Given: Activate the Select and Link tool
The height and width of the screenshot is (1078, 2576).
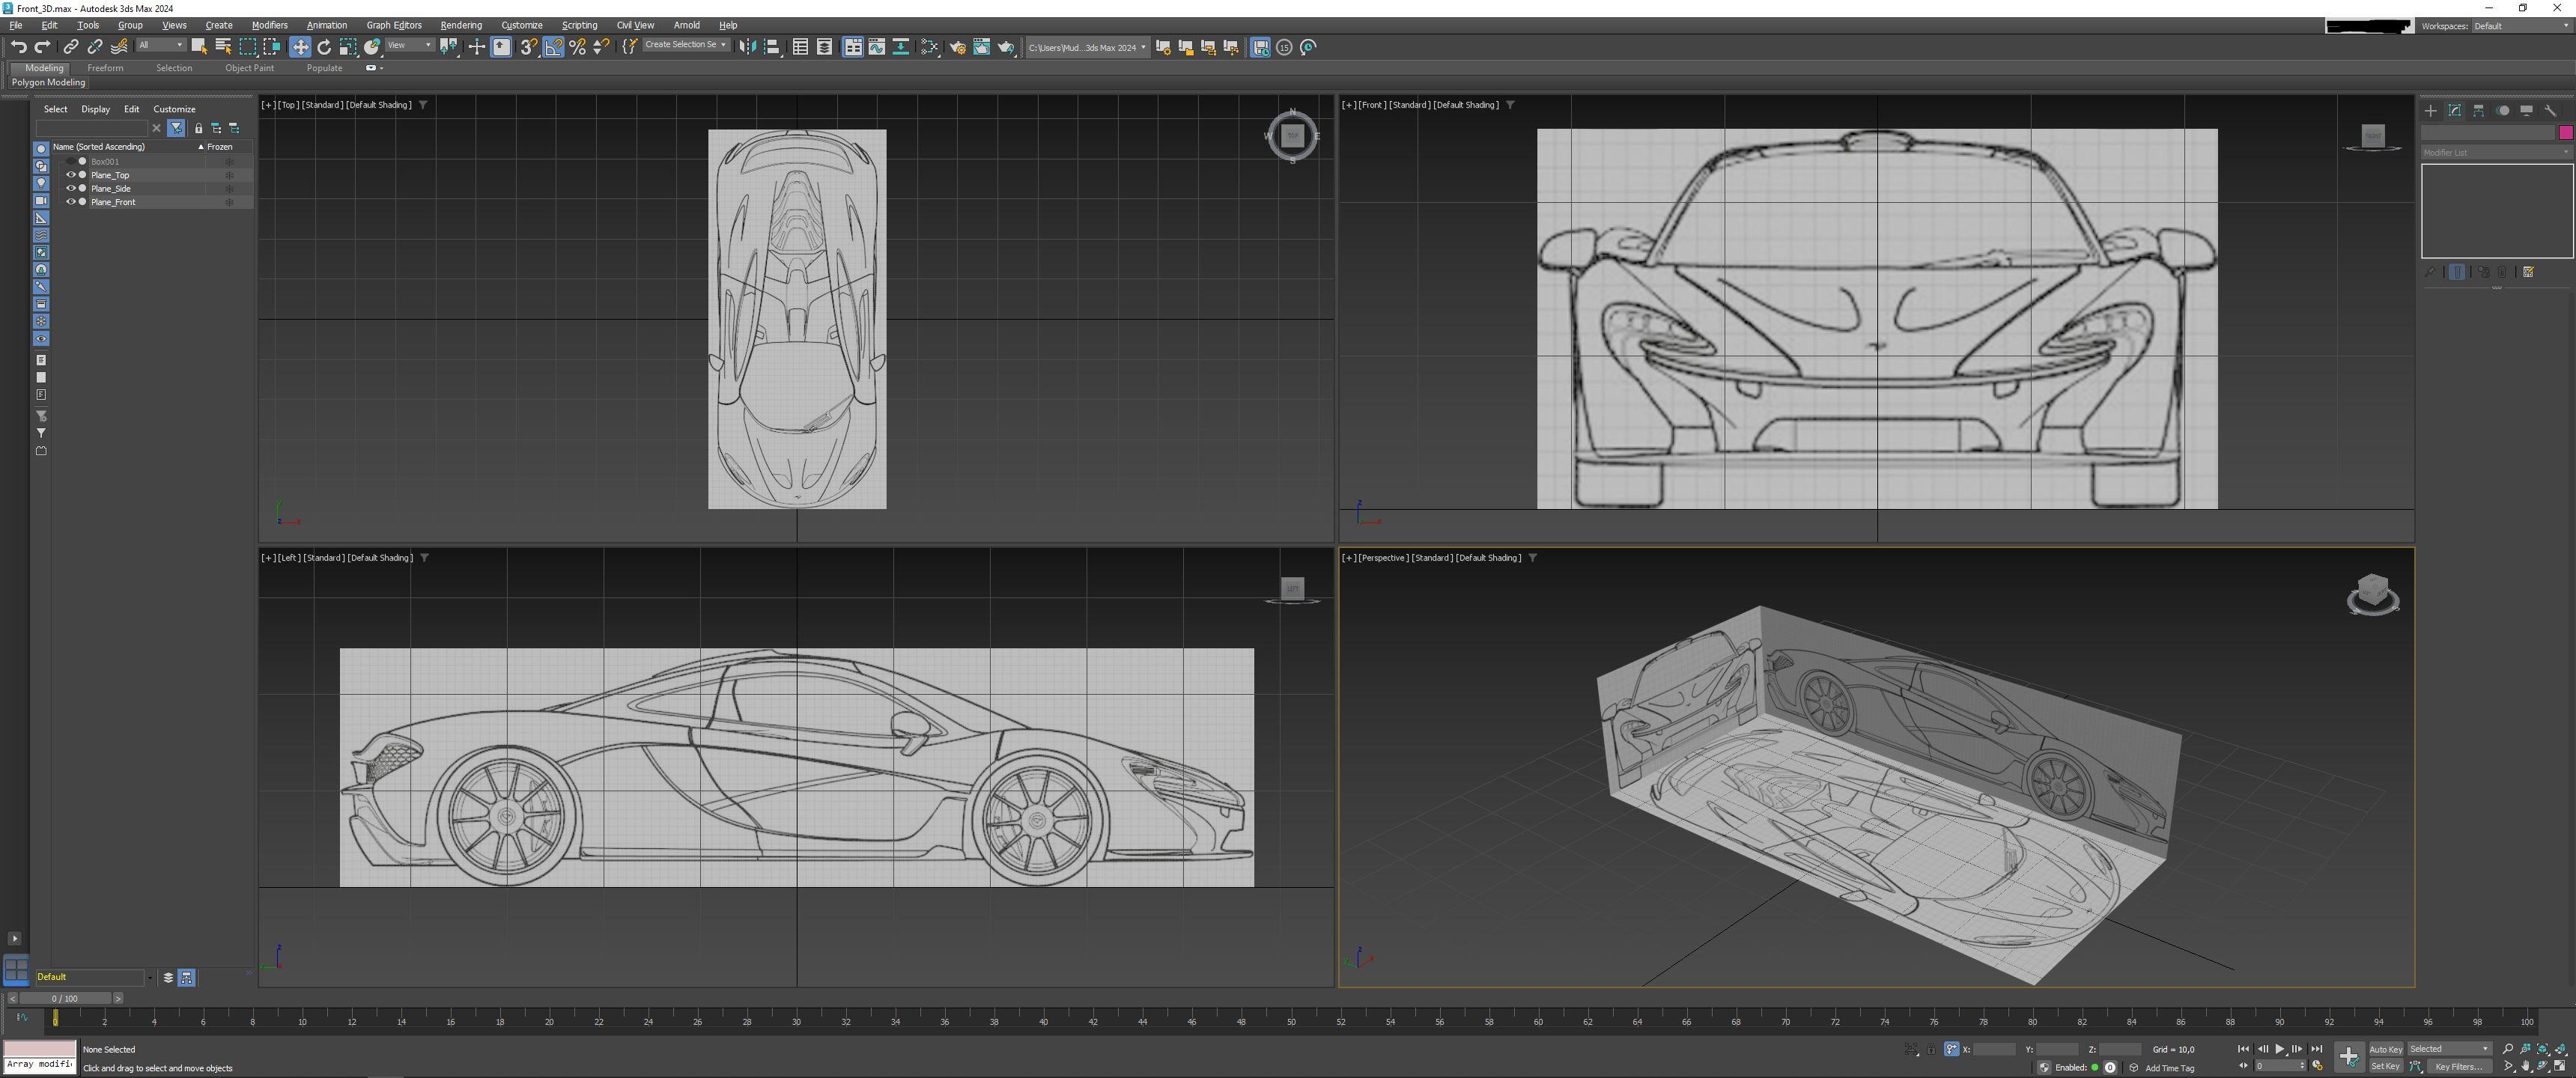Looking at the screenshot, I should tap(71, 47).
